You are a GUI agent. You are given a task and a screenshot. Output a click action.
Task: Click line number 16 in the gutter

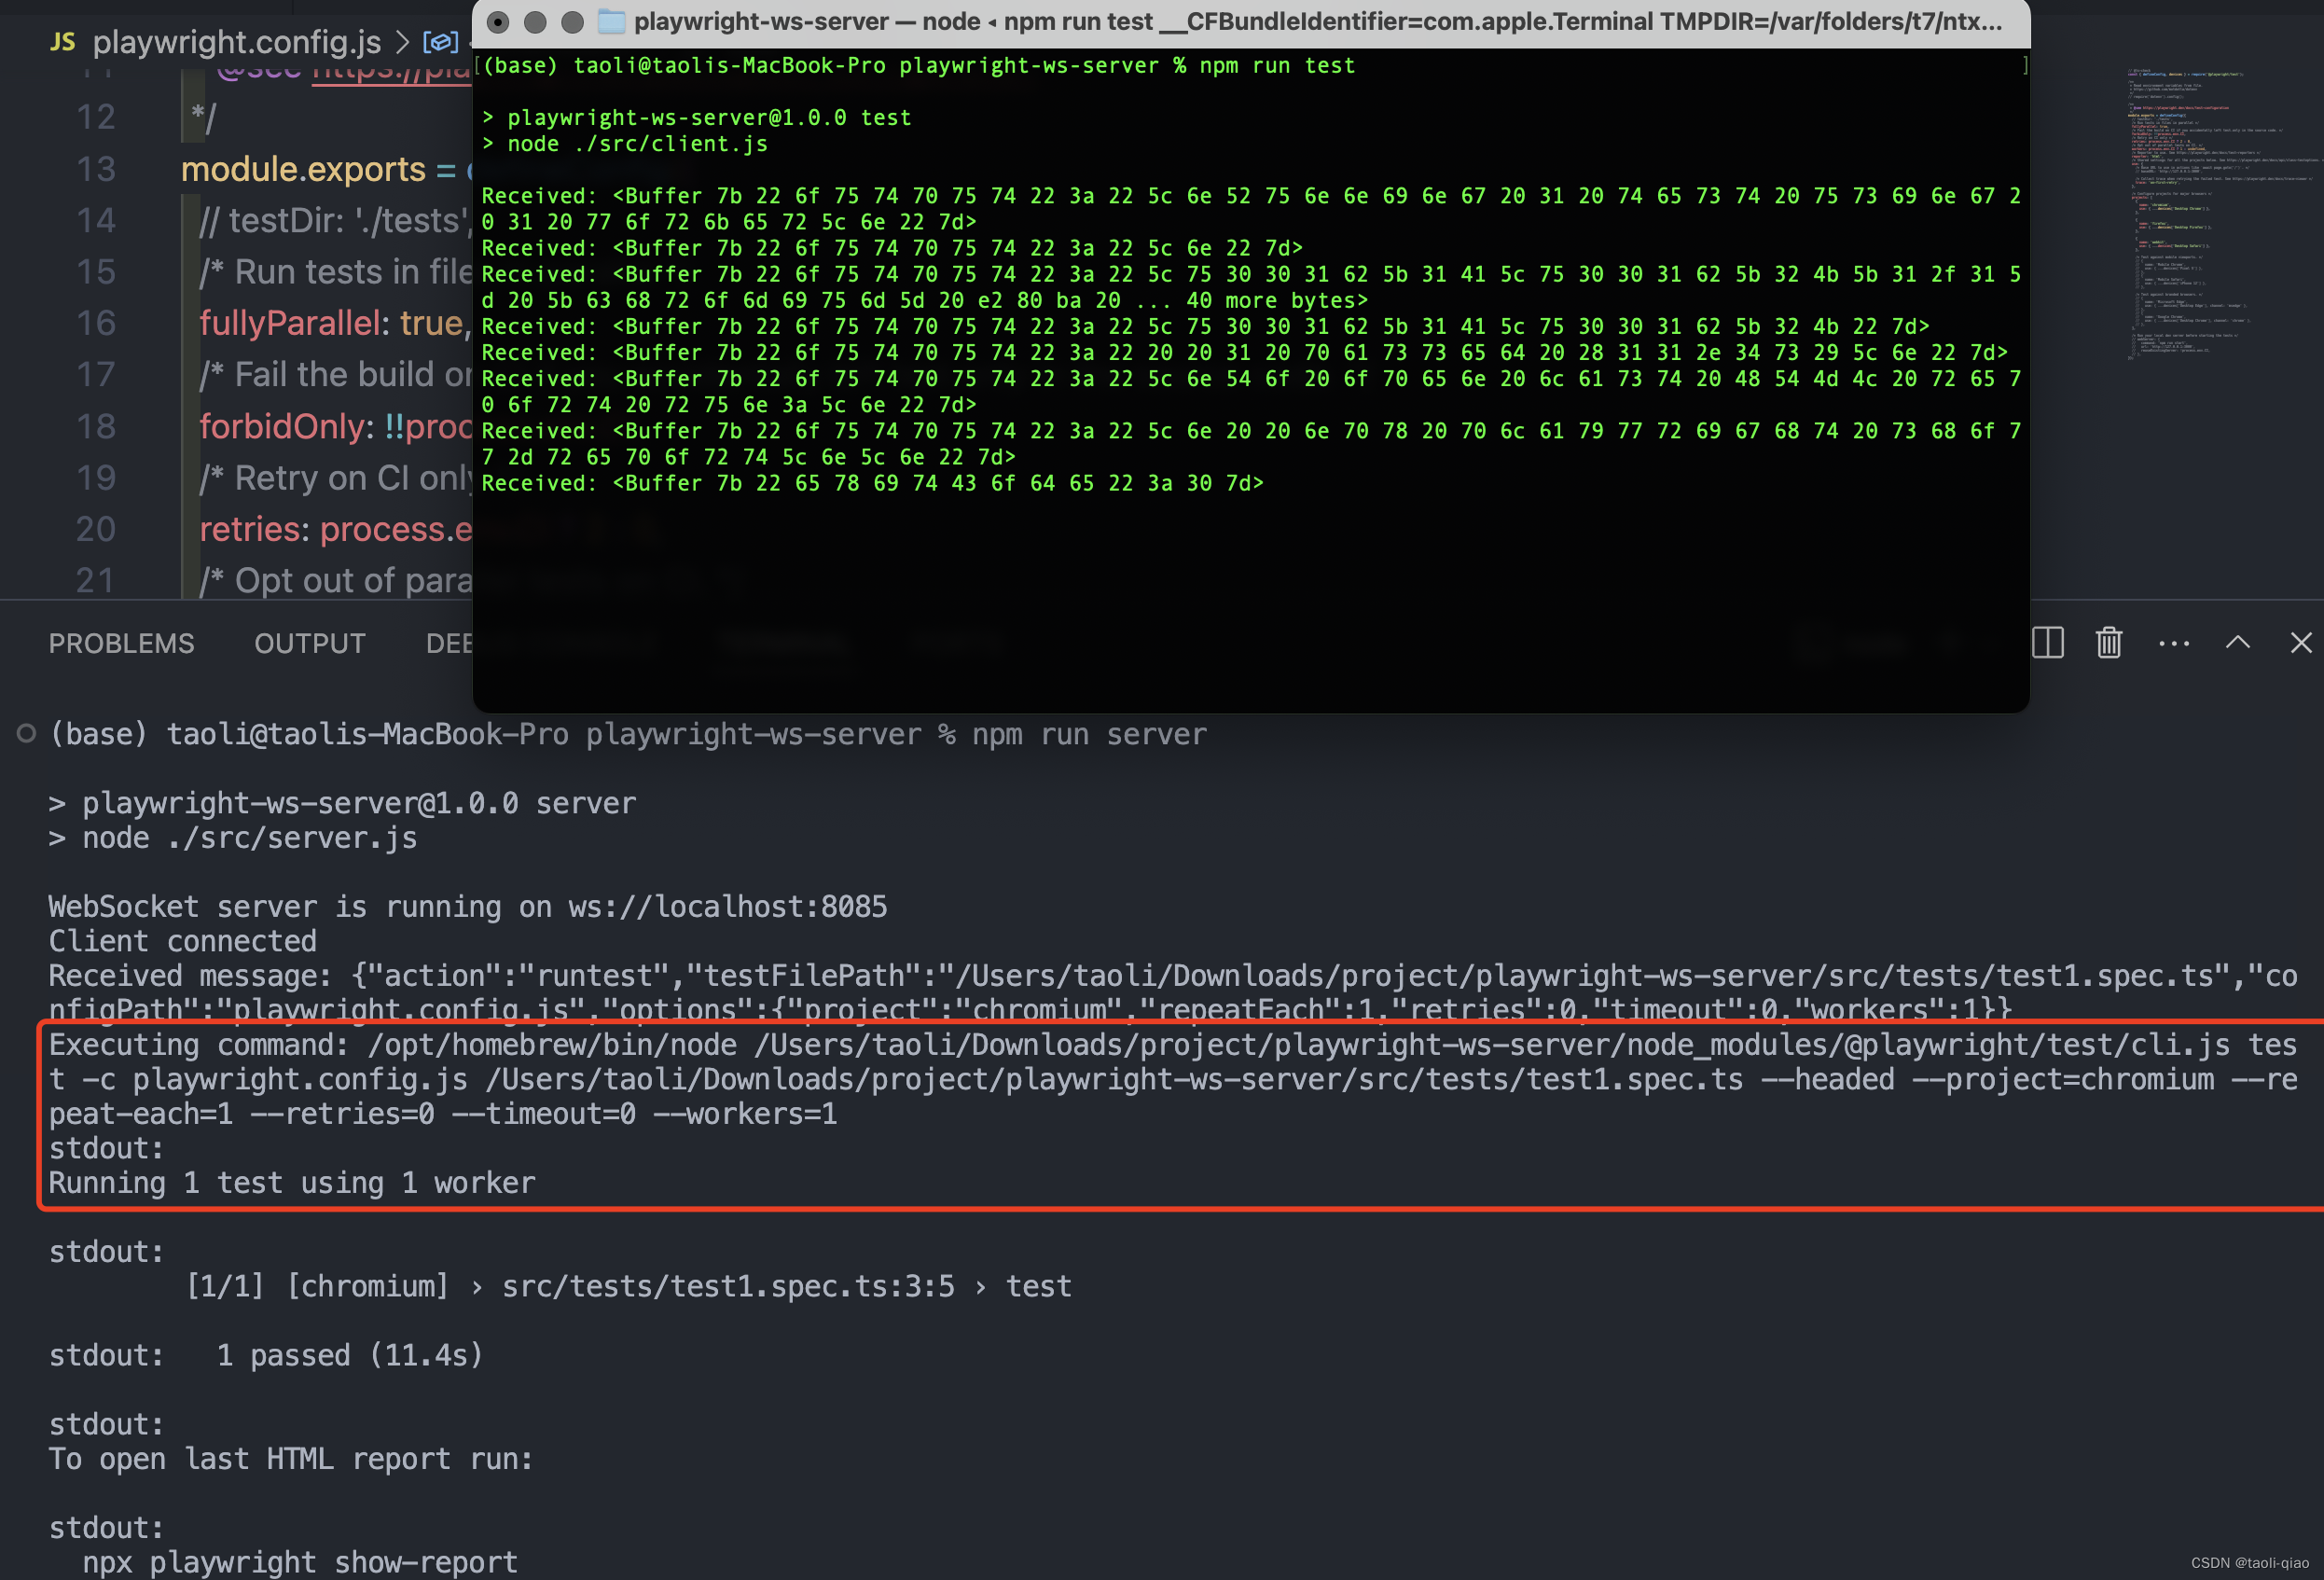(96, 323)
